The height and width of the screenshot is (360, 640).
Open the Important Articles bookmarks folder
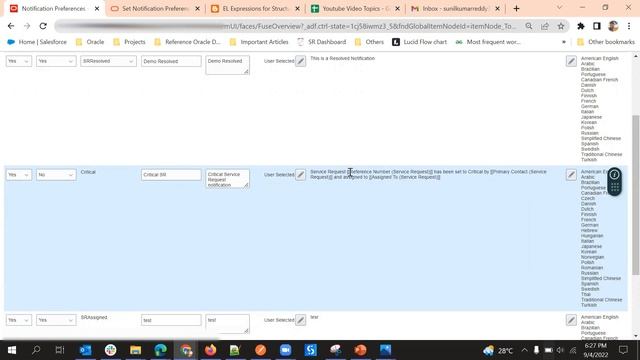(x=259, y=42)
